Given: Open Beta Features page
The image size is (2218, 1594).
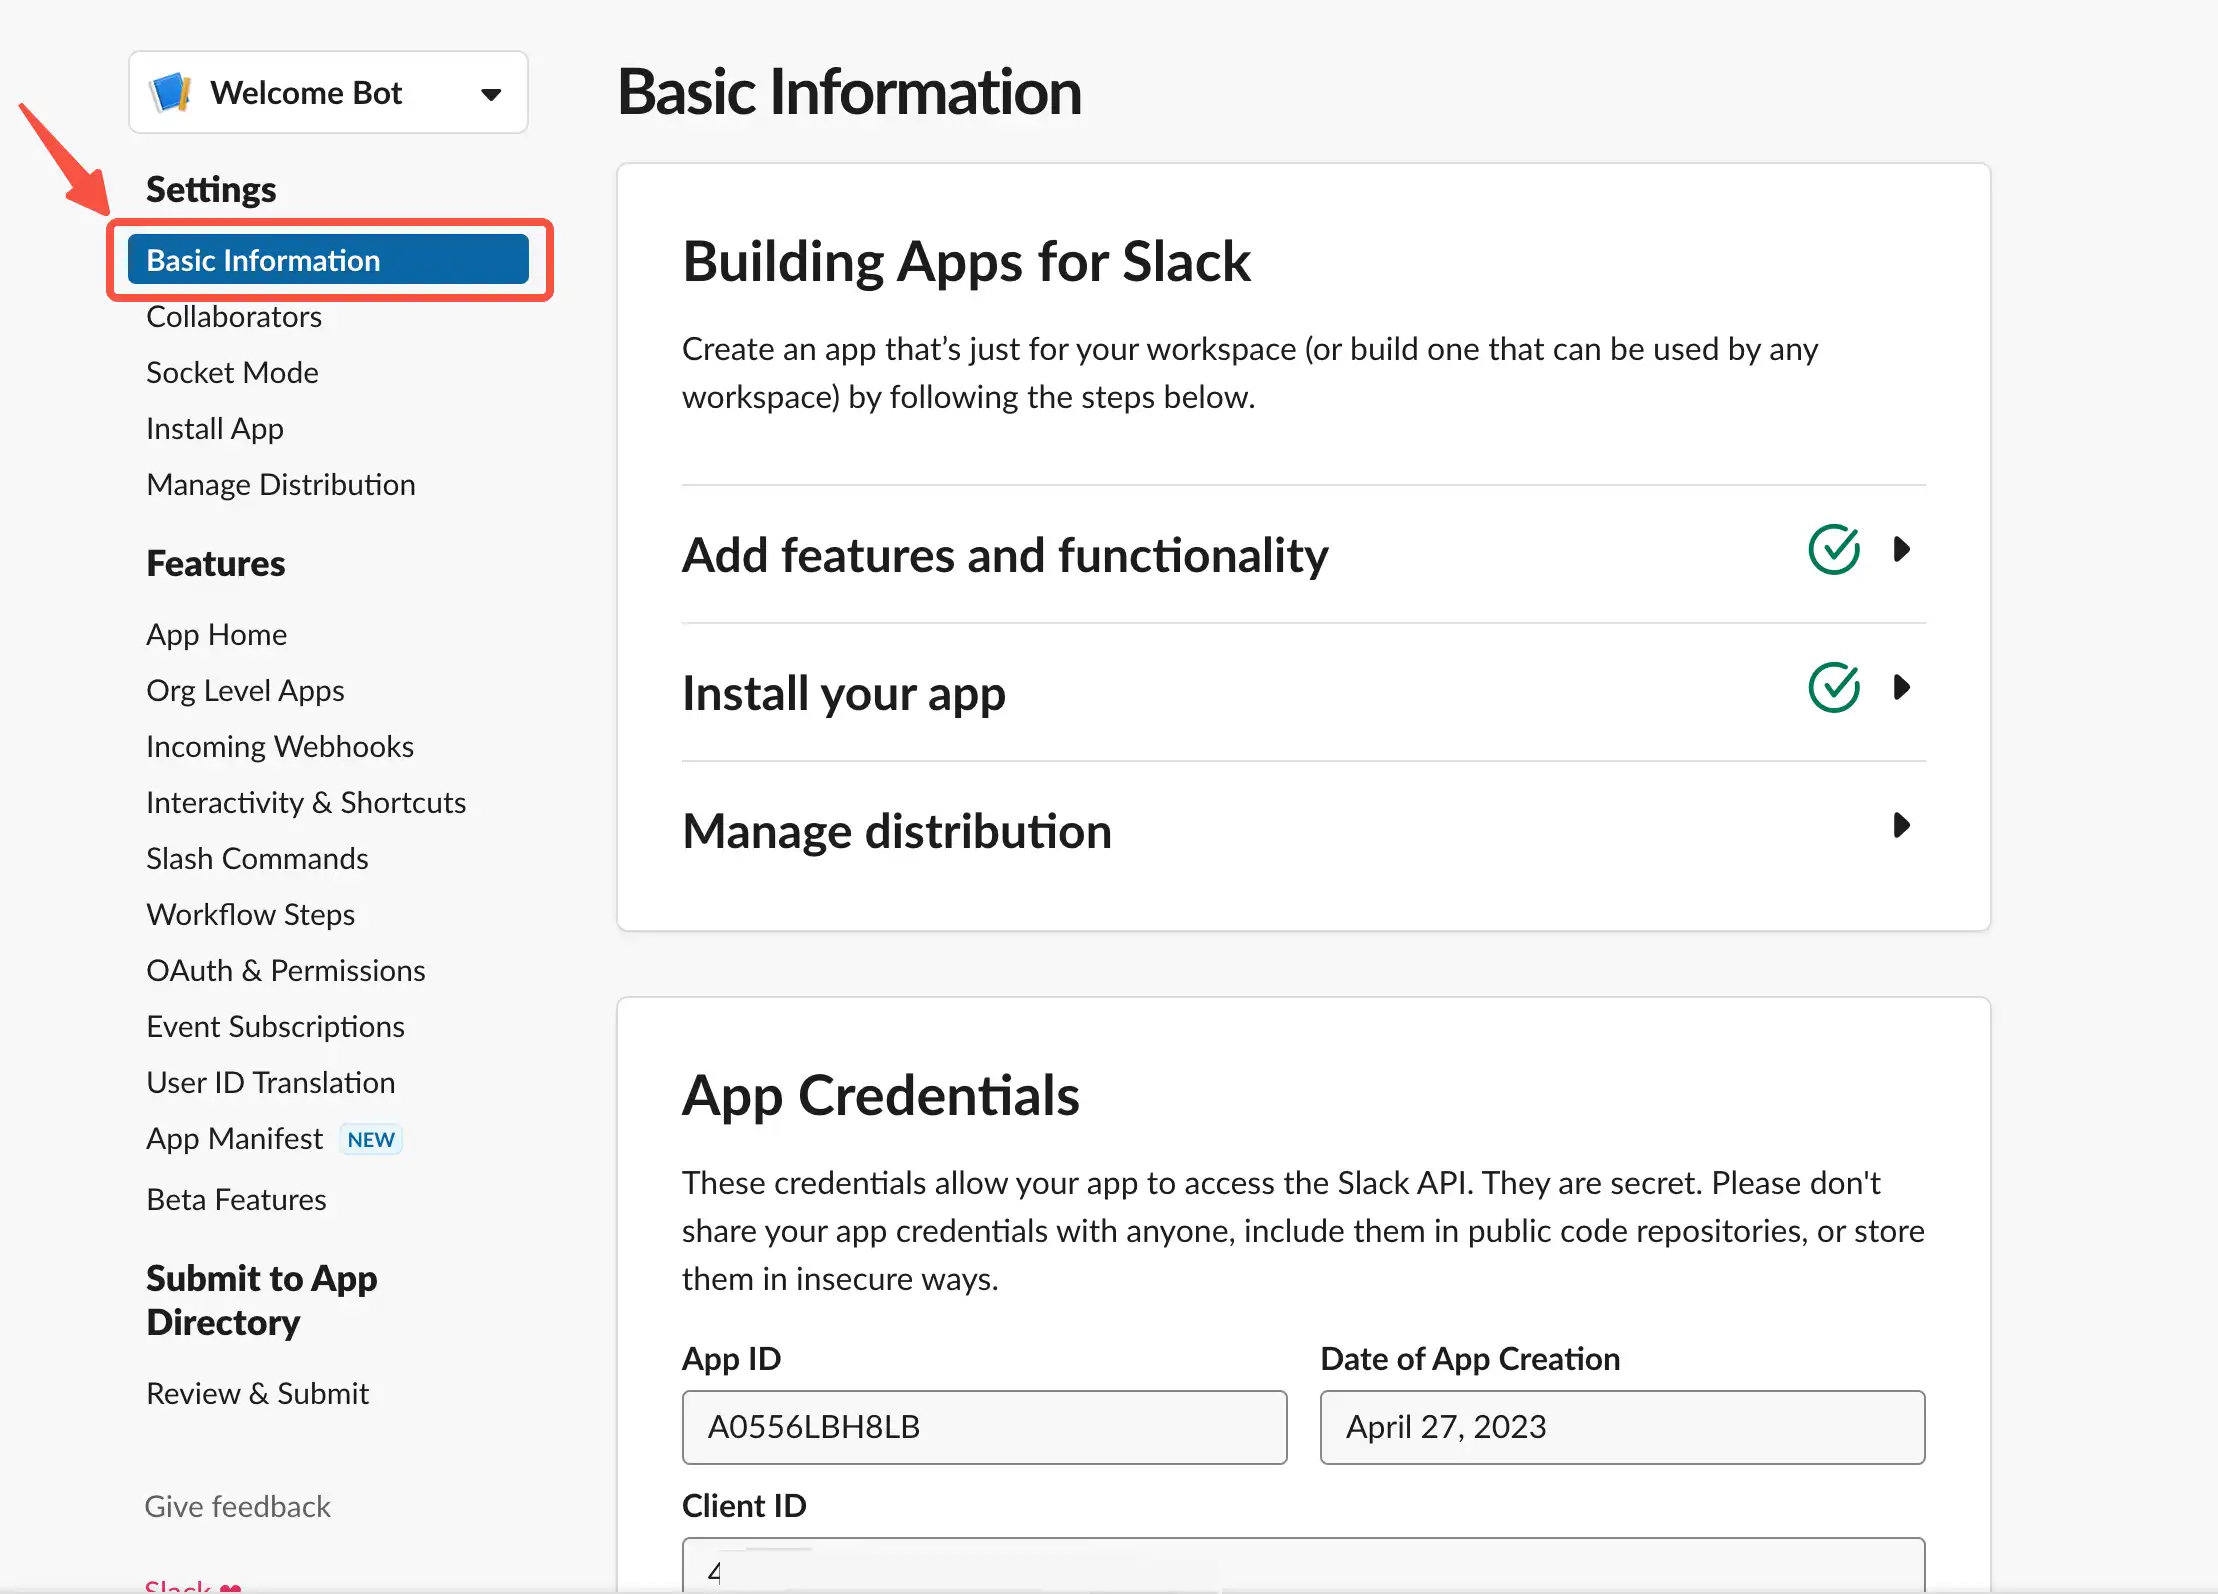Looking at the screenshot, I should tap(237, 1199).
